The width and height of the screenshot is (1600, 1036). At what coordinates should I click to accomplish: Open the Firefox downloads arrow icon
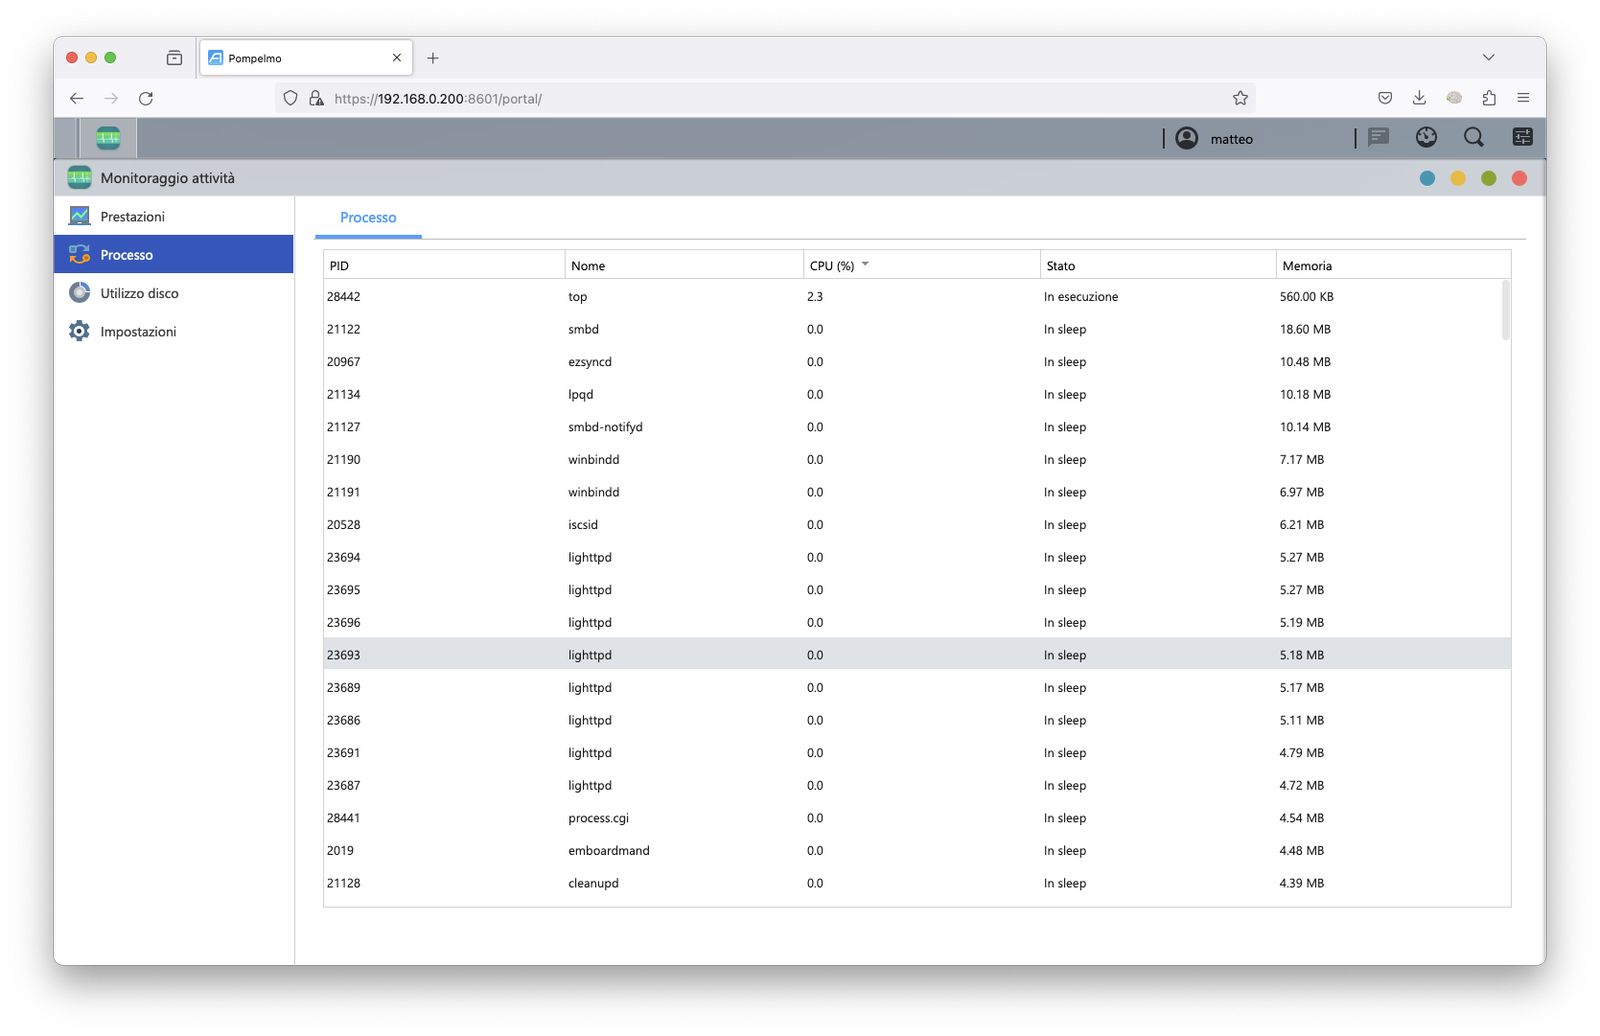point(1419,98)
